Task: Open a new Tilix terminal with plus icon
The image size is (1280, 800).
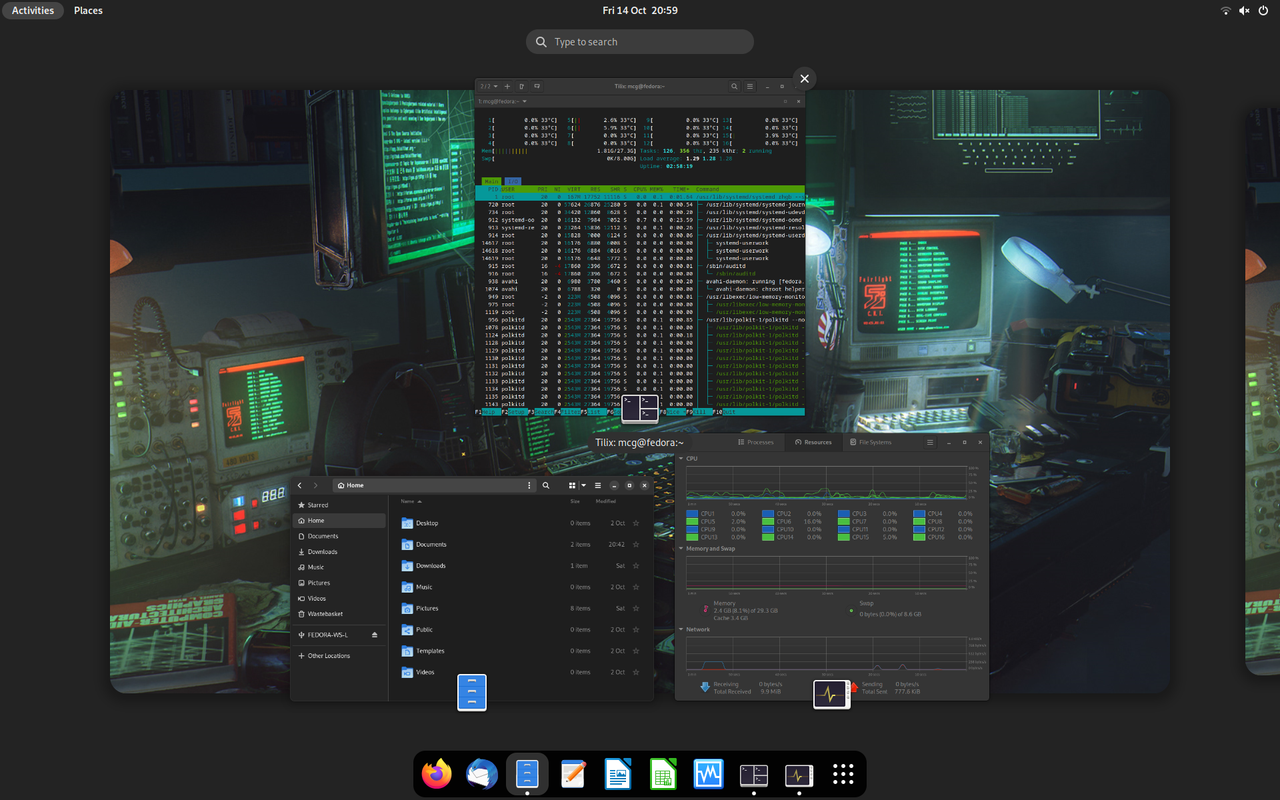Action: [x=507, y=86]
